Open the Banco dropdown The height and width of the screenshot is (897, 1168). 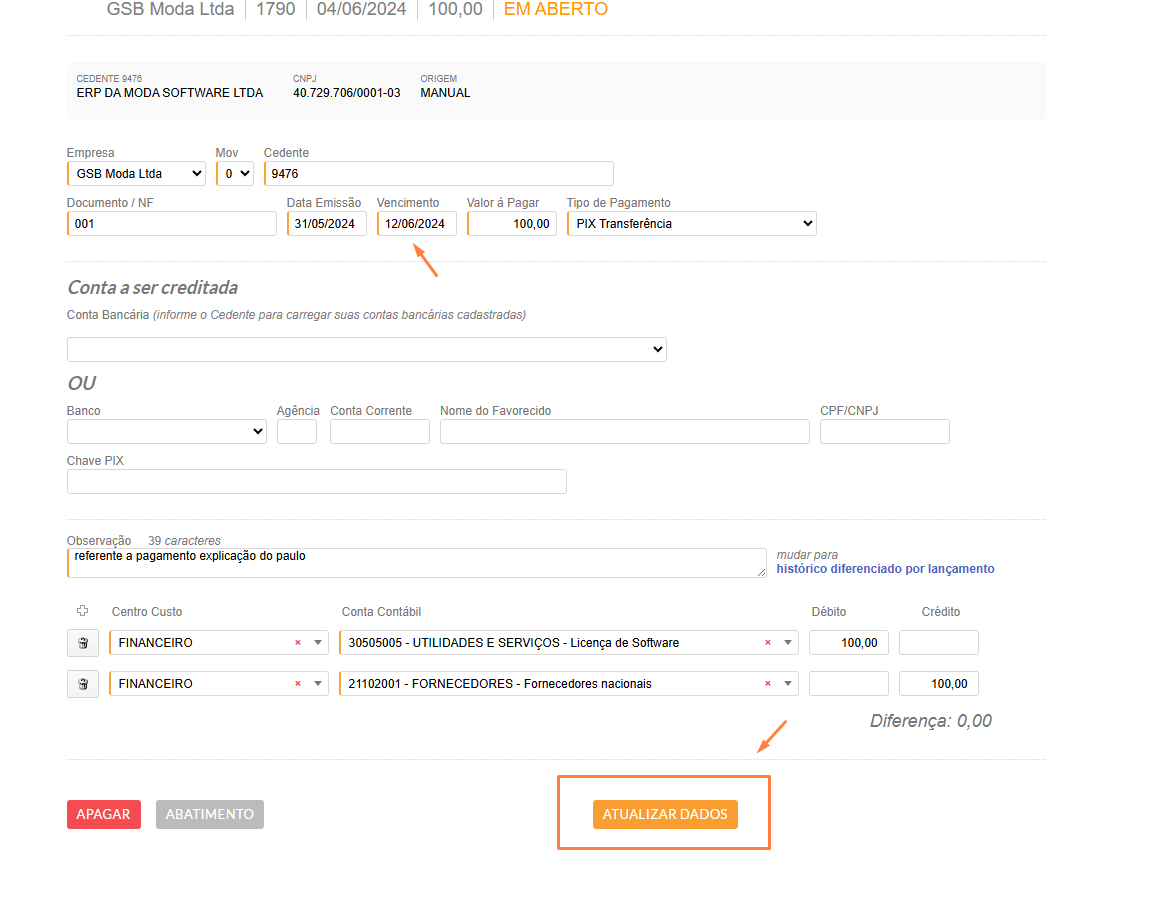166,431
